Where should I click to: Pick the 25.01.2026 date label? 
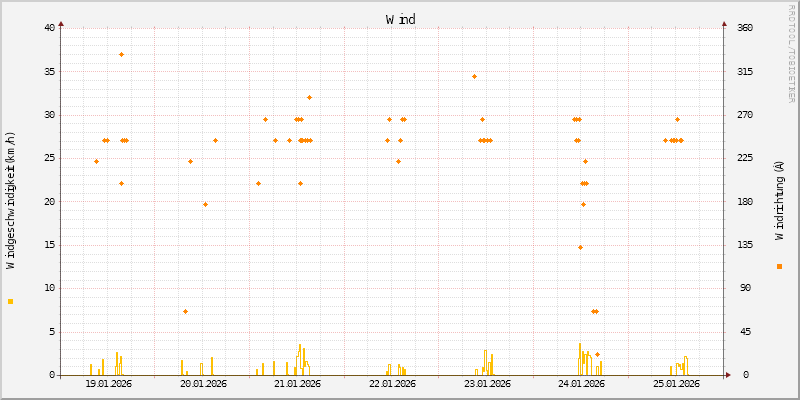tap(675, 383)
